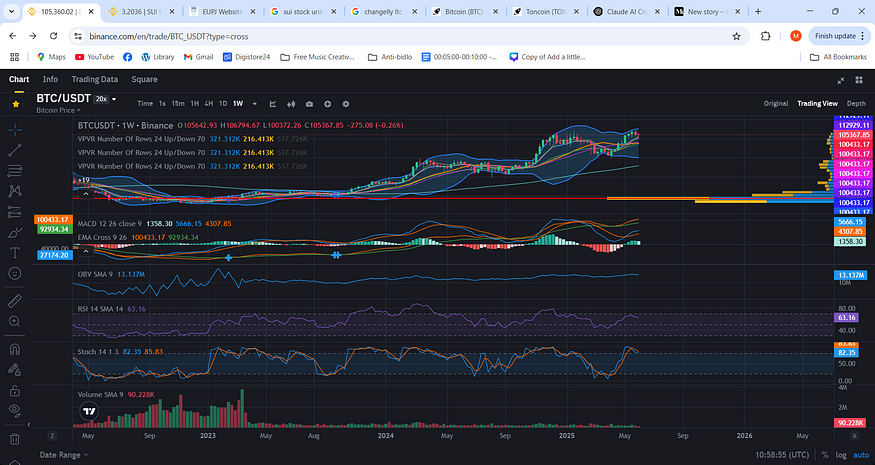Open the Fibonacci retracement tools
Screen dimensions: 875x465
click(15, 171)
